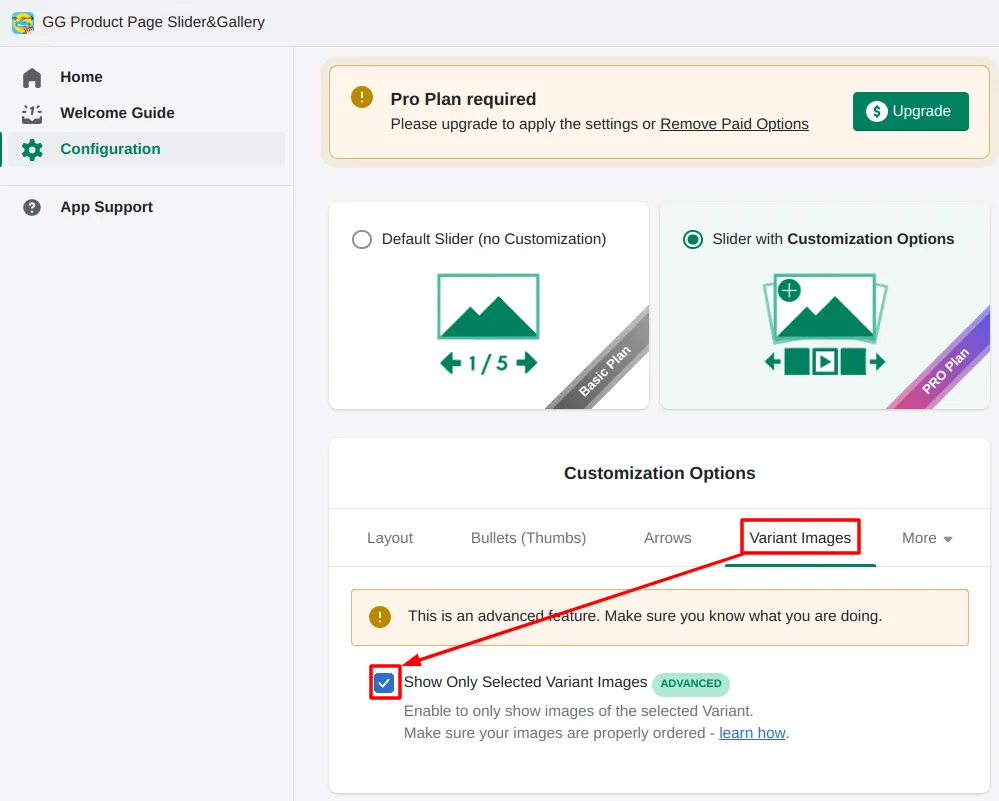Screen dimensions: 999x801
Task: Click the advanced feature warning icon
Action: 380,616
